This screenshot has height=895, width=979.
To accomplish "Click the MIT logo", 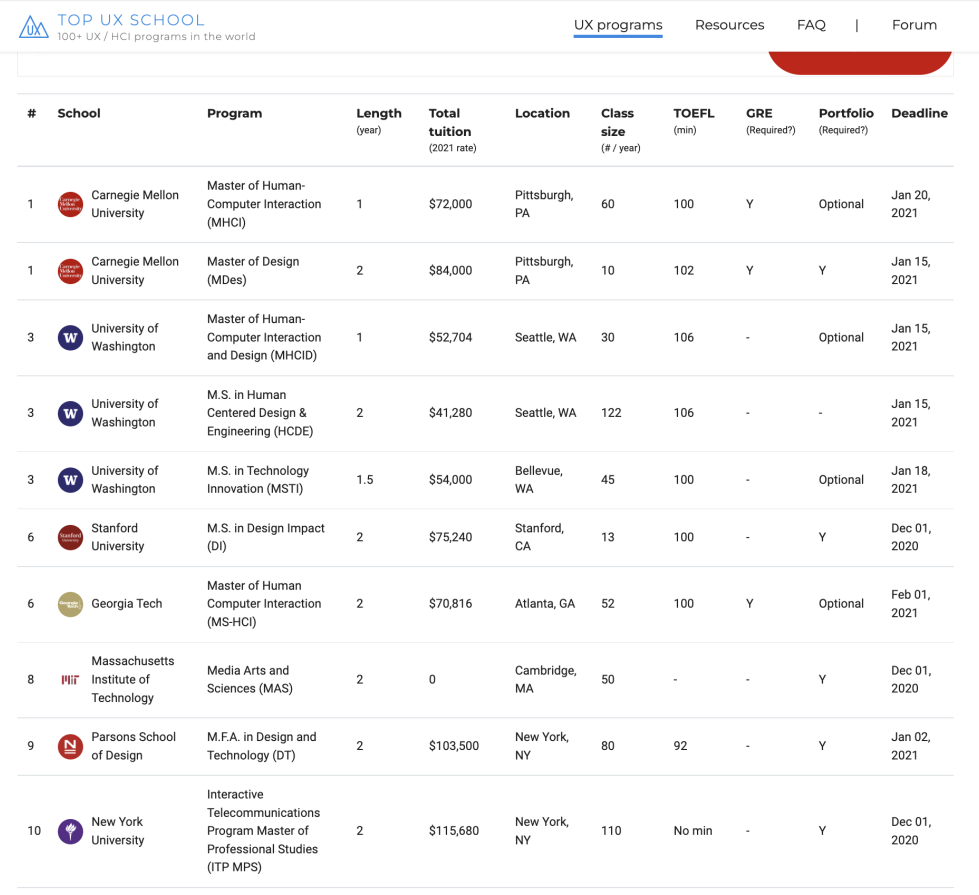I will click(x=71, y=680).
